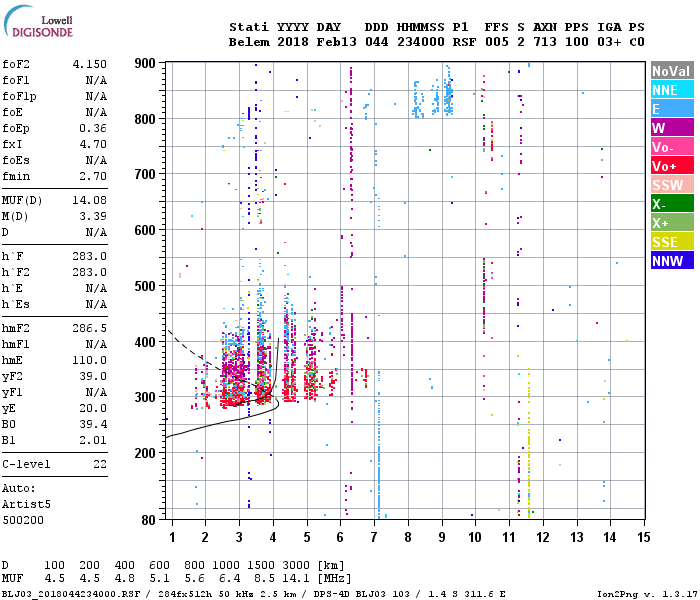The image size is (700, 600).
Task: Select the B0 value 39.4
Action: (93, 424)
